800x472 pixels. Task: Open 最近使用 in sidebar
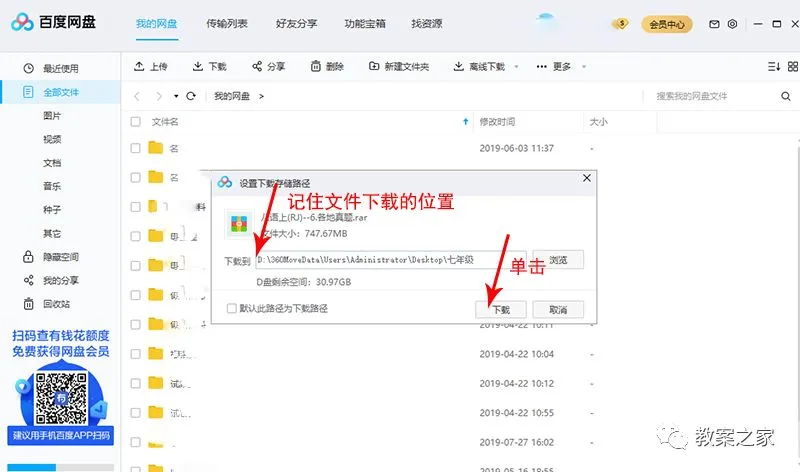60,68
